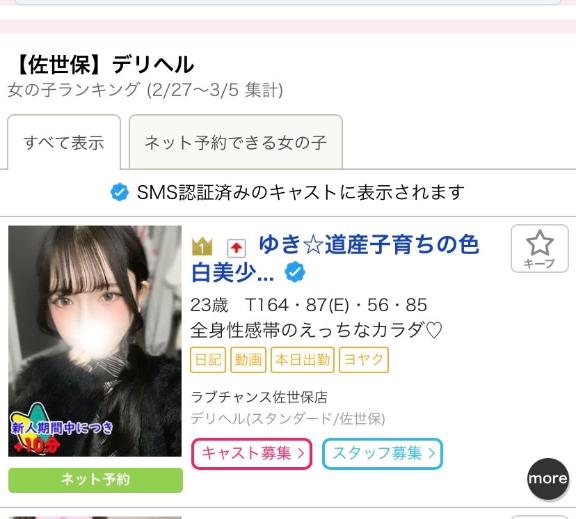Open the 日記 tag
The height and width of the screenshot is (519, 576).
click(208, 360)
